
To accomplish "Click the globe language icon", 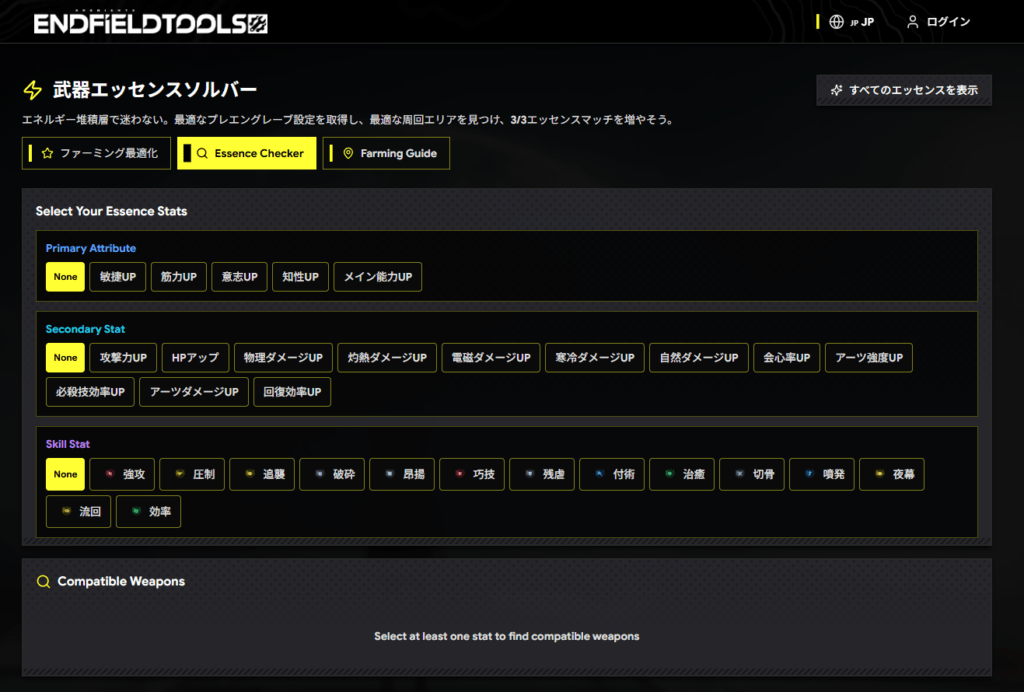I will click(x=836, y=22).
